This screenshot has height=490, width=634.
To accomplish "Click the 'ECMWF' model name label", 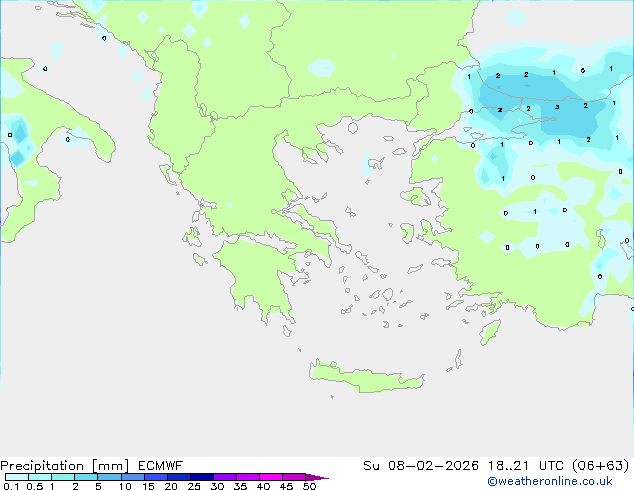I will tap(161, 466).
